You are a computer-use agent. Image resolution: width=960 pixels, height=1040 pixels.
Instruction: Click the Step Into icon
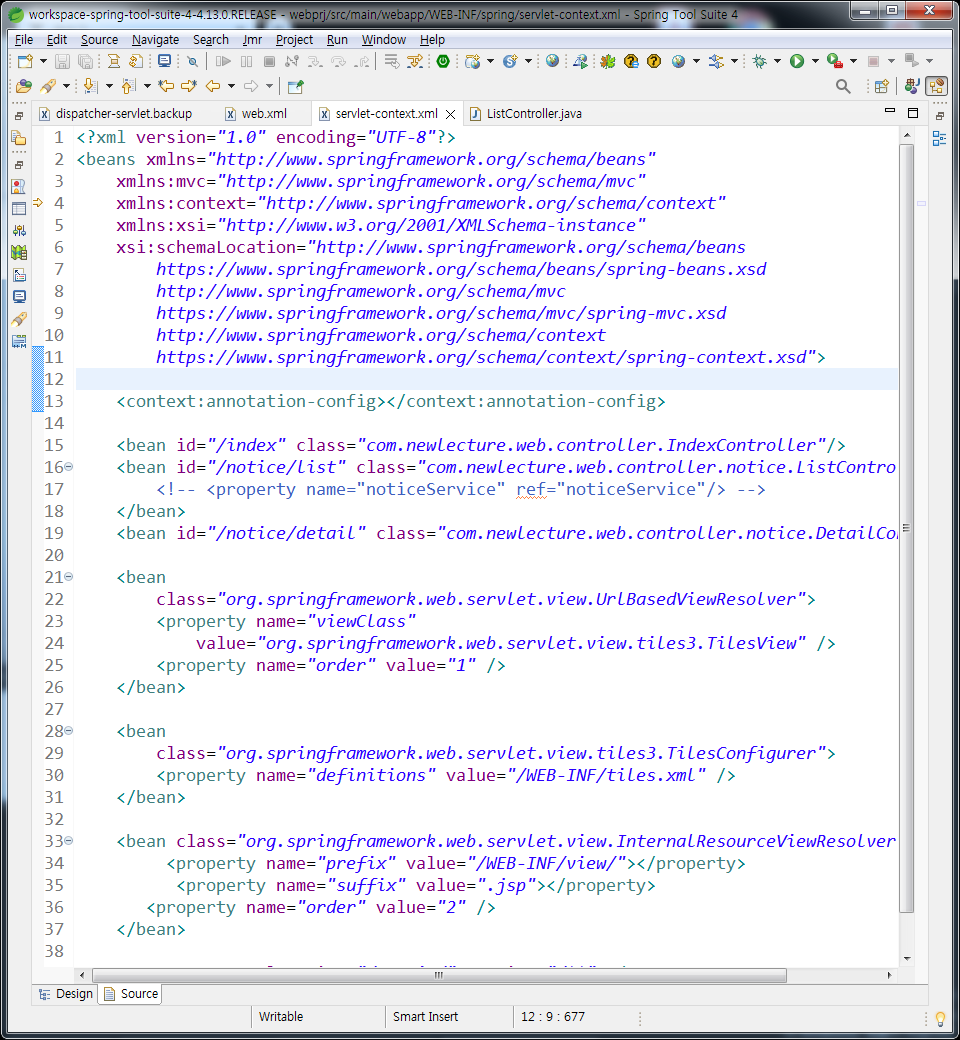coord(315,62)
